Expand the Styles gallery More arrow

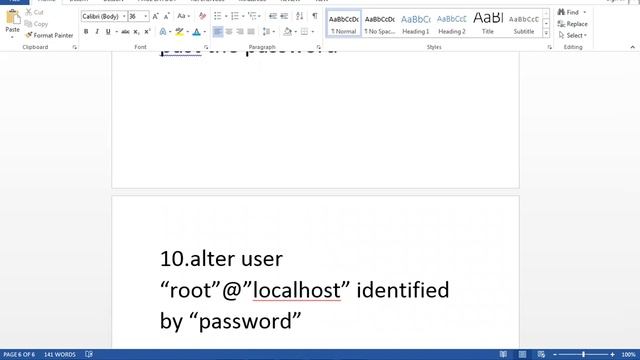(x=546, y=33)
